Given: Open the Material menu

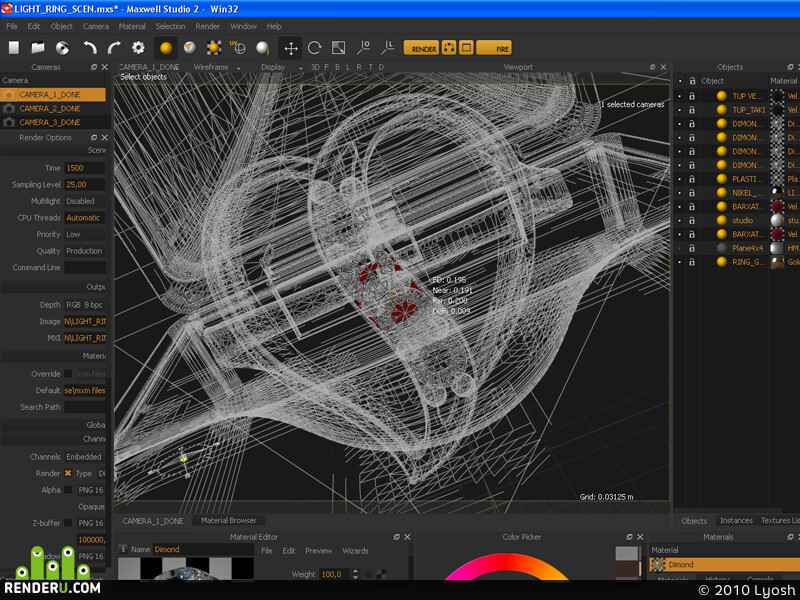Looking at the screenshot, I should [x=132, y=26].
